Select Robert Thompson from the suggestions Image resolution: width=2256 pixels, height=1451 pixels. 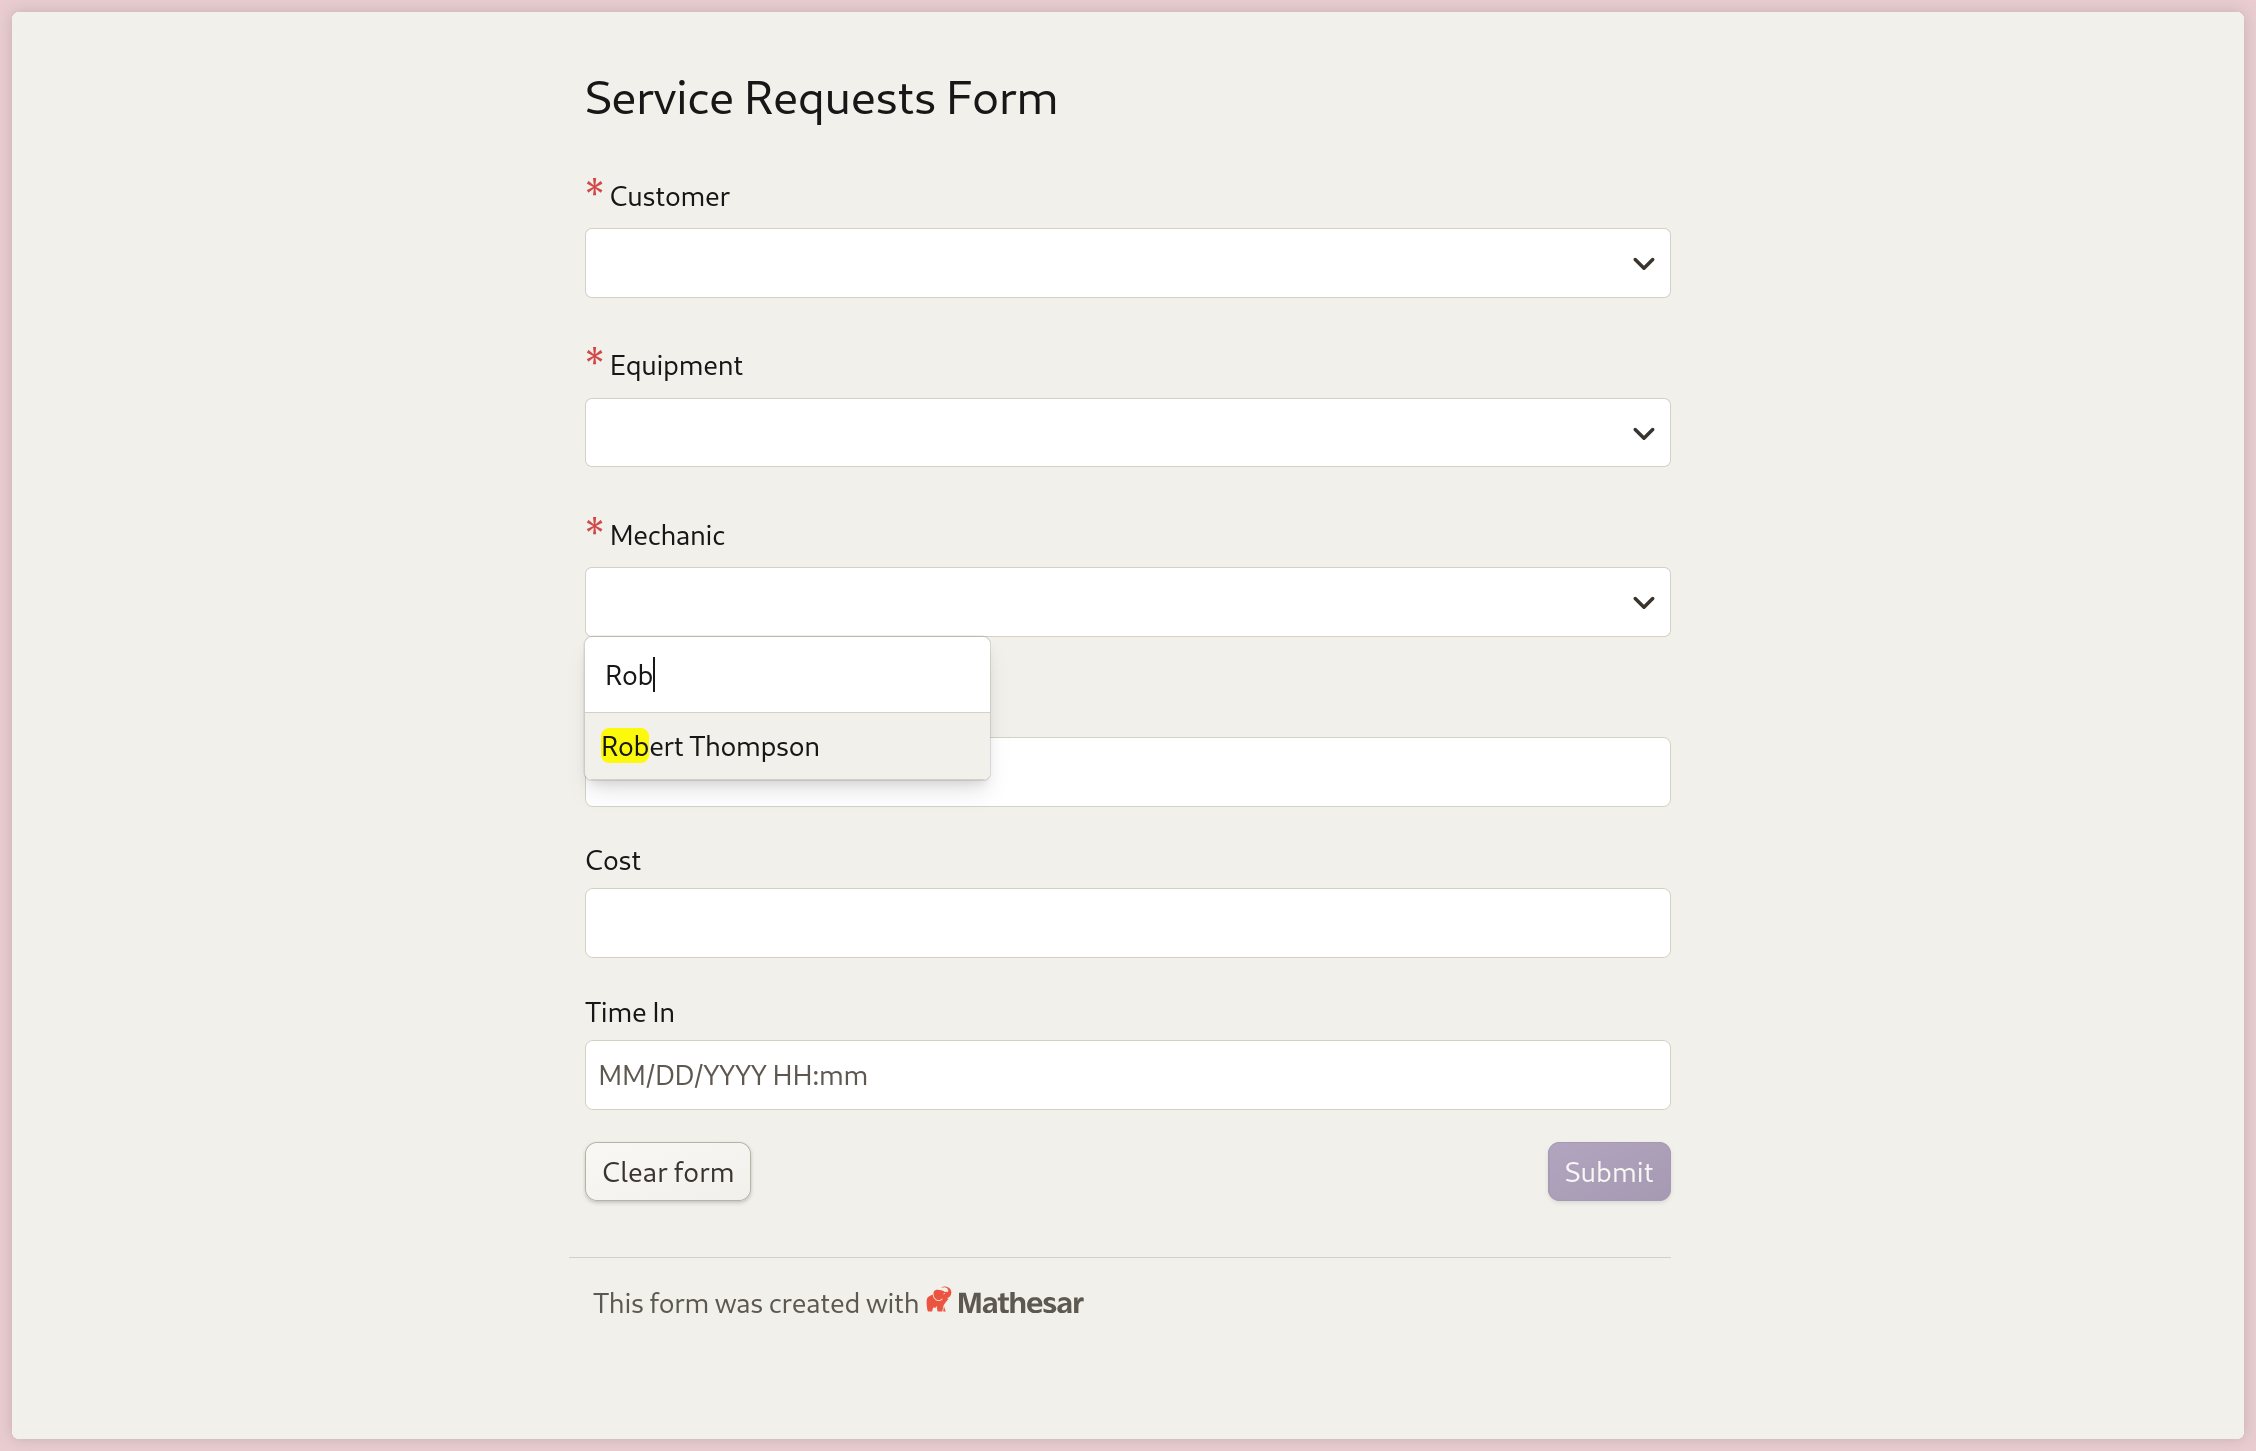click(710, 746)
